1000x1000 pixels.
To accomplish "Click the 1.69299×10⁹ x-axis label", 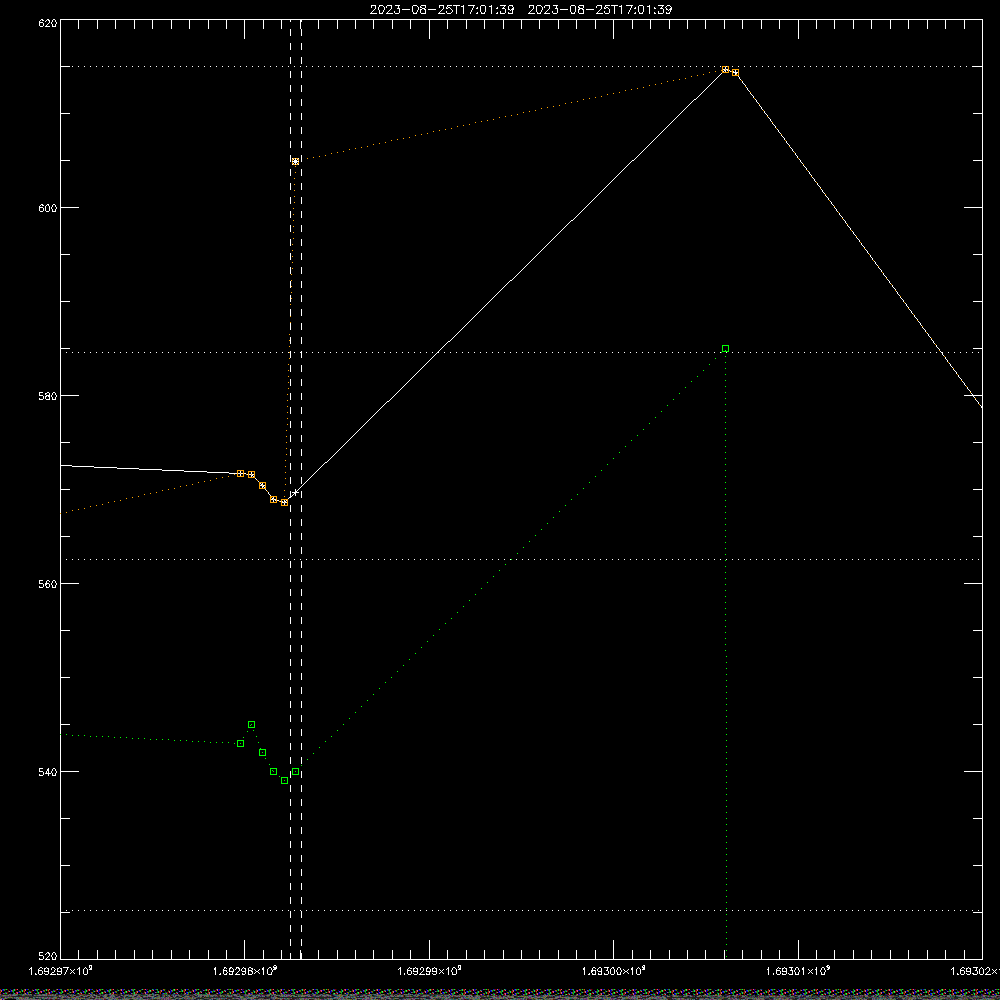I will pos(429,971).
